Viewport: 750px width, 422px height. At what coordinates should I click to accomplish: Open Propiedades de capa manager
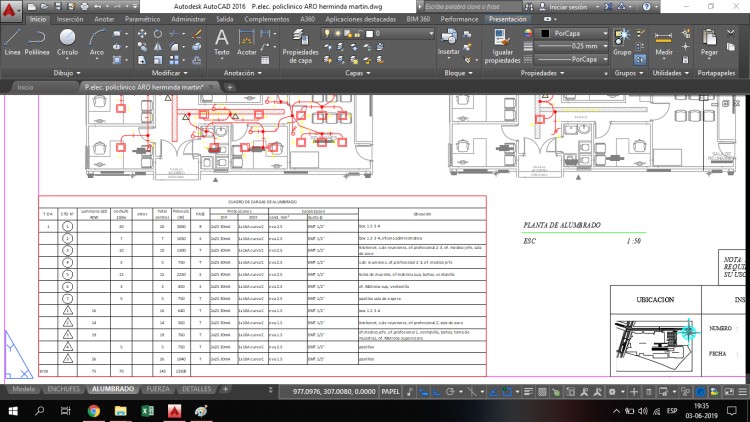click(300, 46)
